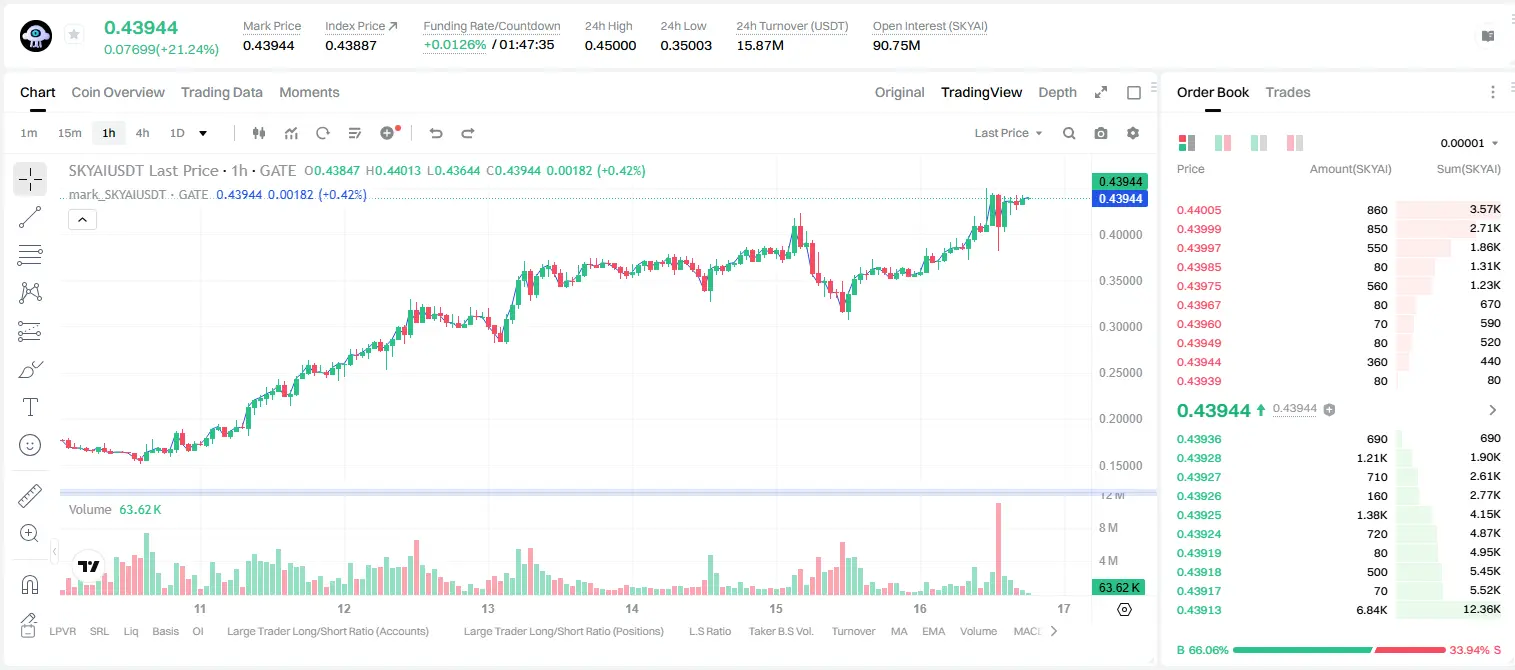Collapse the indicator legend chevron

(x=82, y=220)
